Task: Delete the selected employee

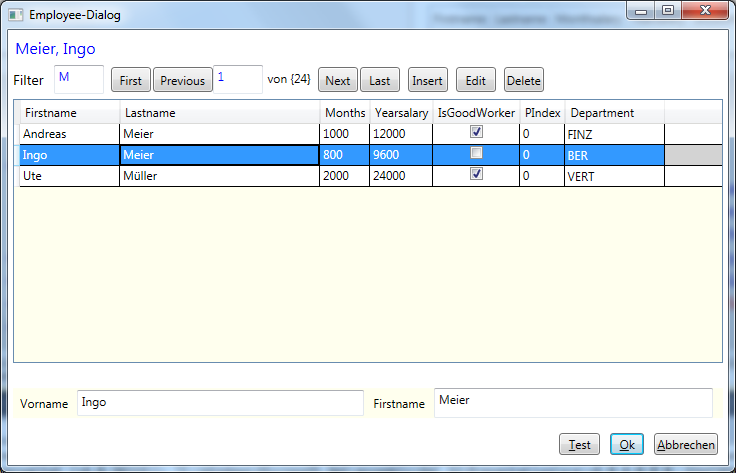Action: click(523, 81)
